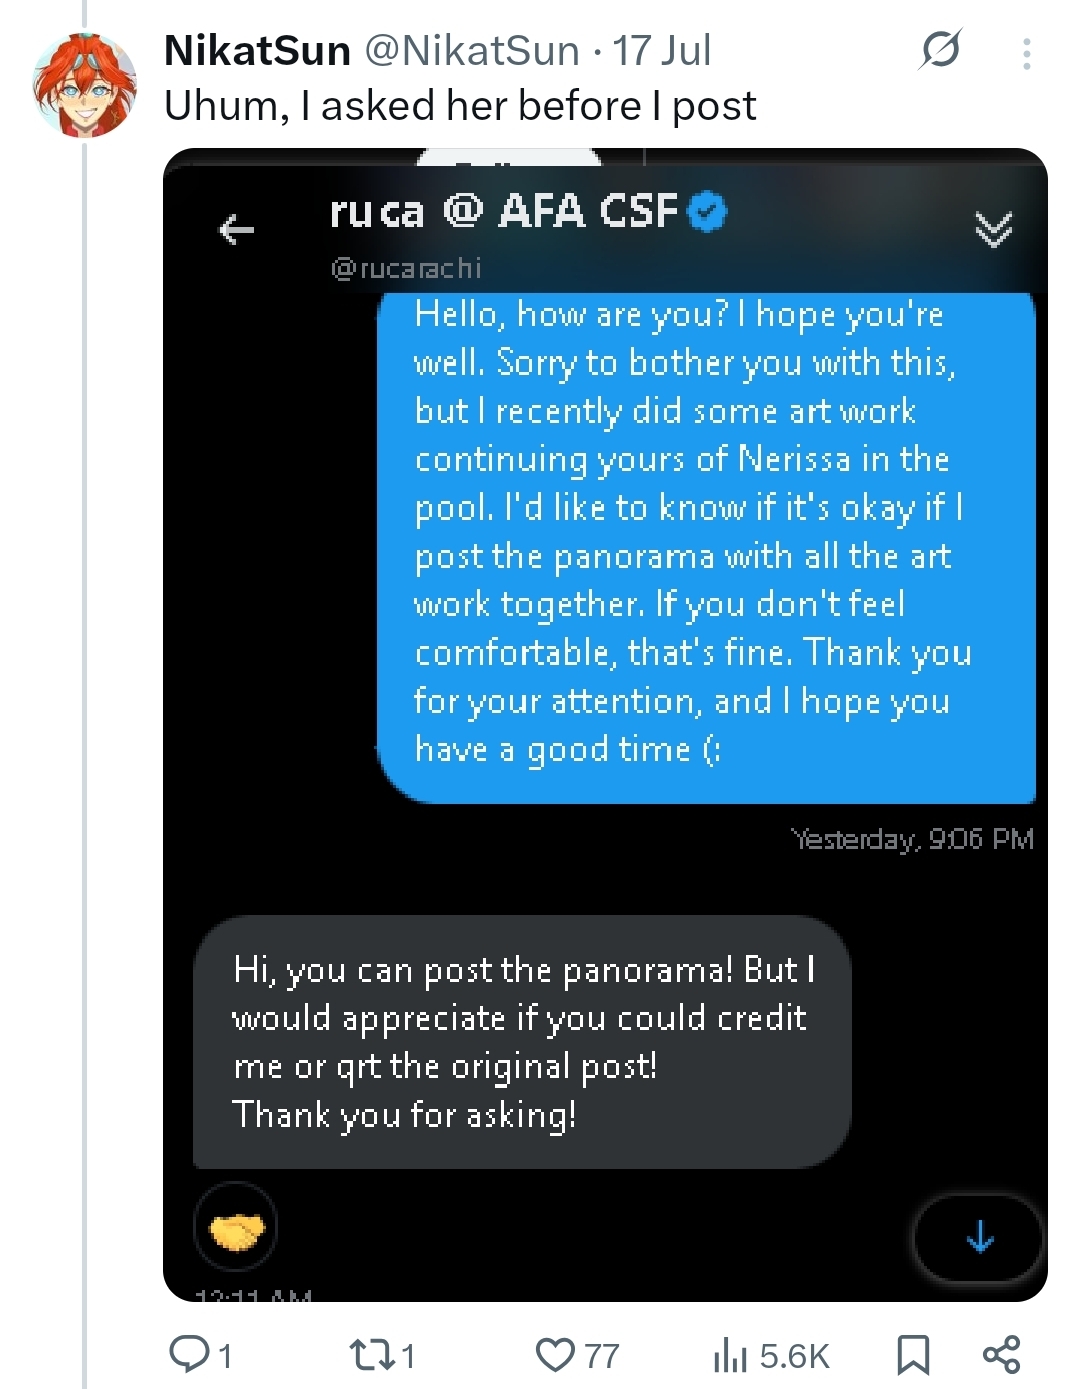Image resolution: width=1079 pixels, height=1389 pixels.
Task: Open the @NikatSun handle link
Action: [x=471, y=50]
